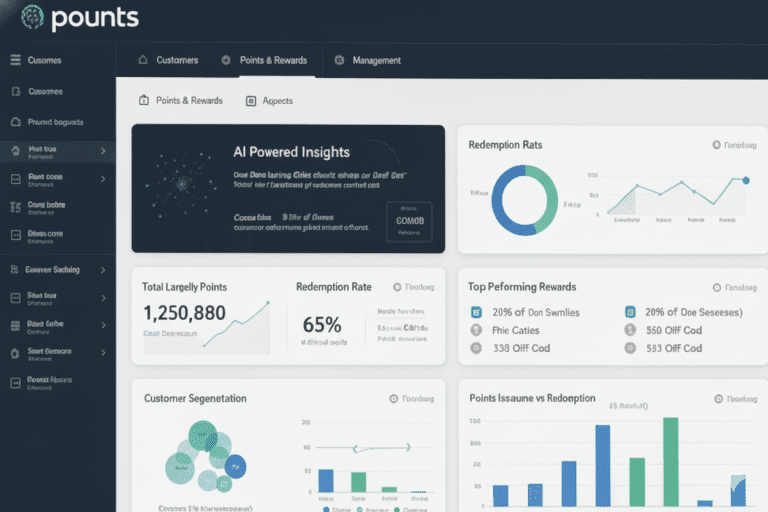This screenshot has height=512, width=768.
Task: Toggle the option in Customer Segenetation card header
Action: [394, 398]
